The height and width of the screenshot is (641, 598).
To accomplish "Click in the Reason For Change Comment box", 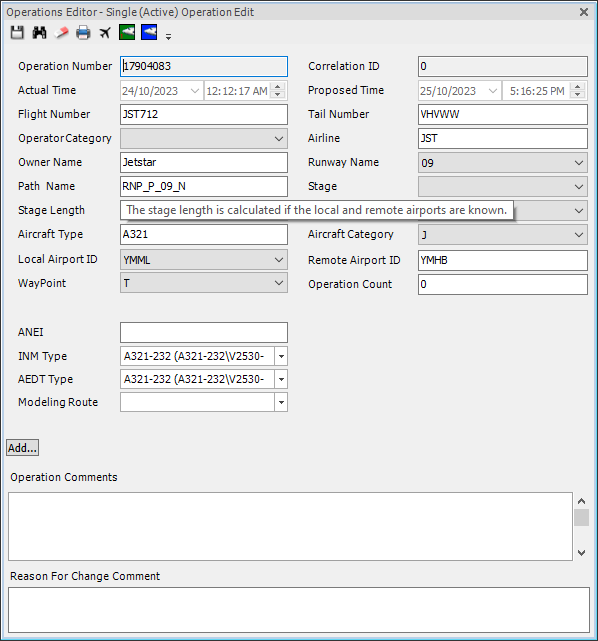I will pyautogui.click(x=299, y=610).
